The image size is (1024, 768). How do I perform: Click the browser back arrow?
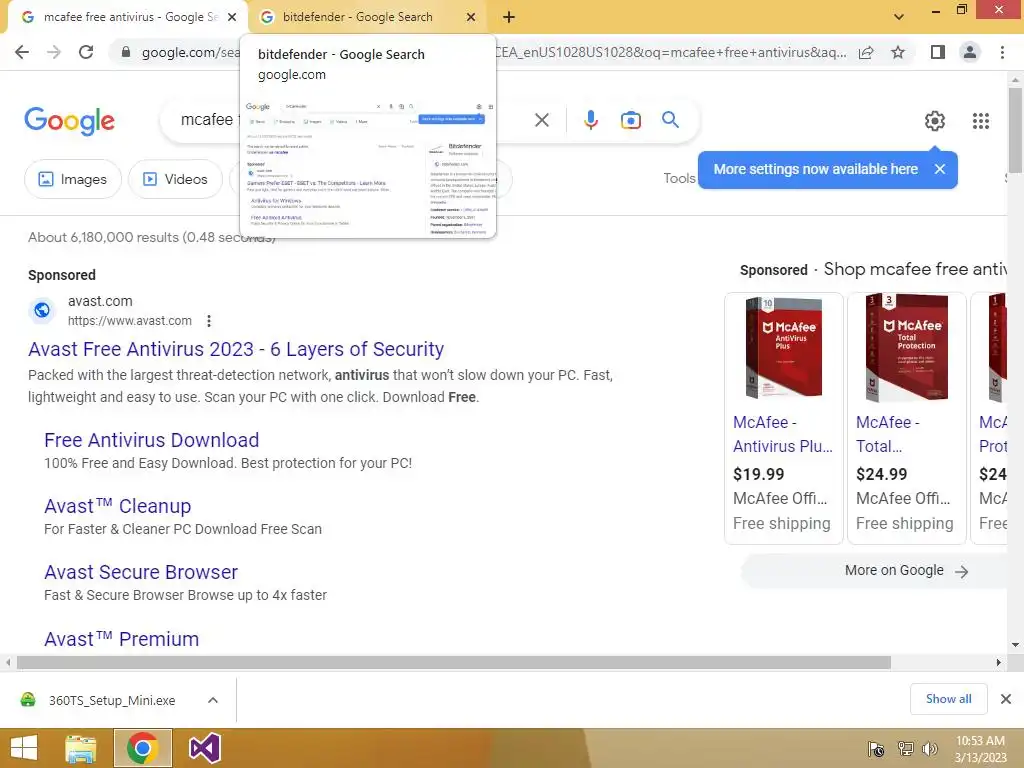click(22, 52)
